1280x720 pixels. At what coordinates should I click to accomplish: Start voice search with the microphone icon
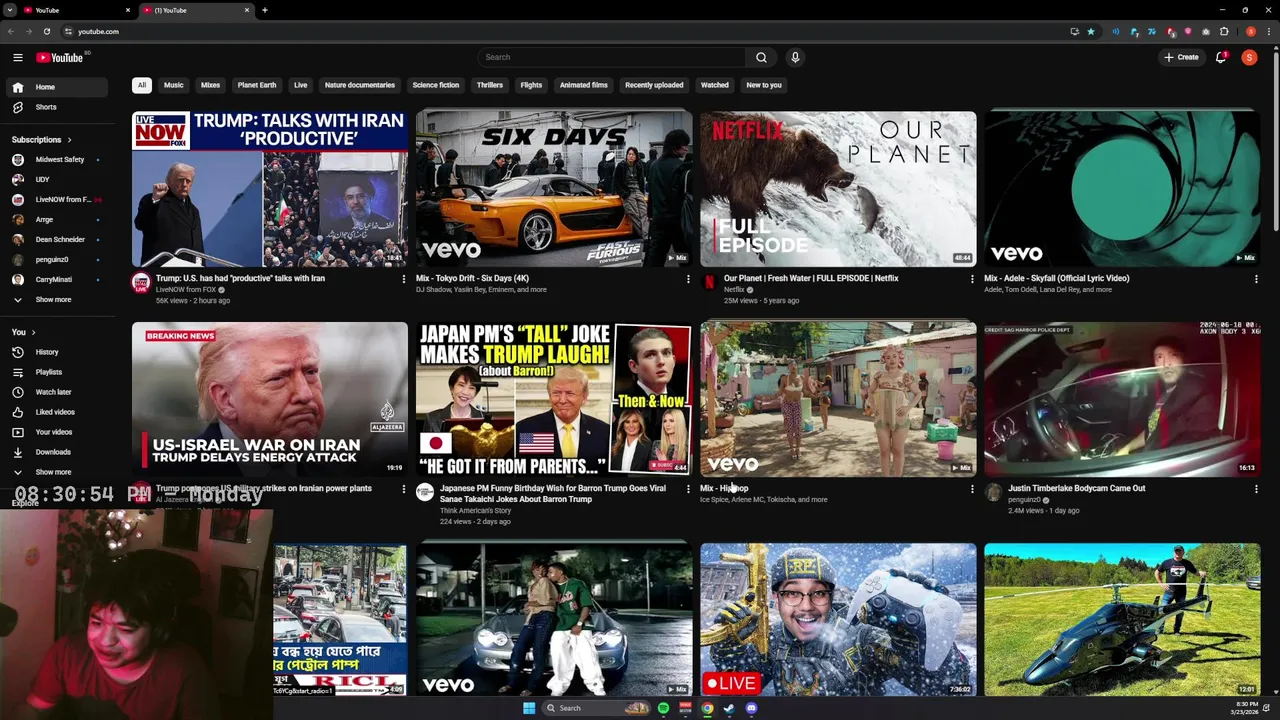tap(795, 57)
